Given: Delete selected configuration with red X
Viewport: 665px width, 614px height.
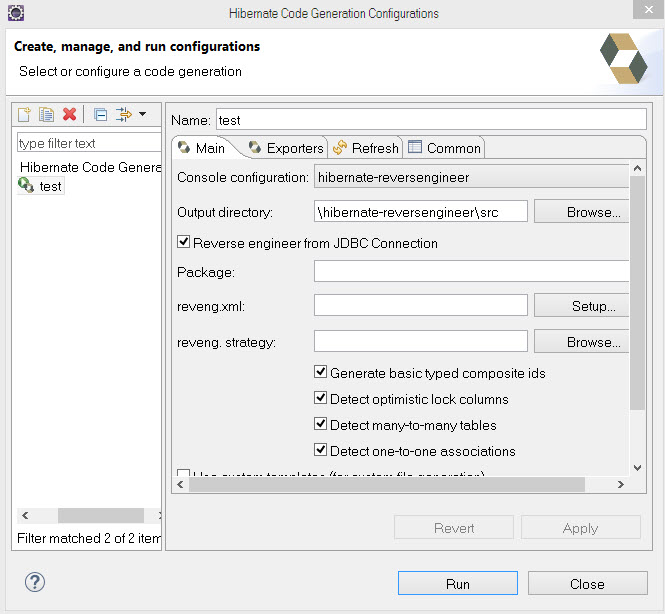Looking at the screenshot, I should click(69, 115).
